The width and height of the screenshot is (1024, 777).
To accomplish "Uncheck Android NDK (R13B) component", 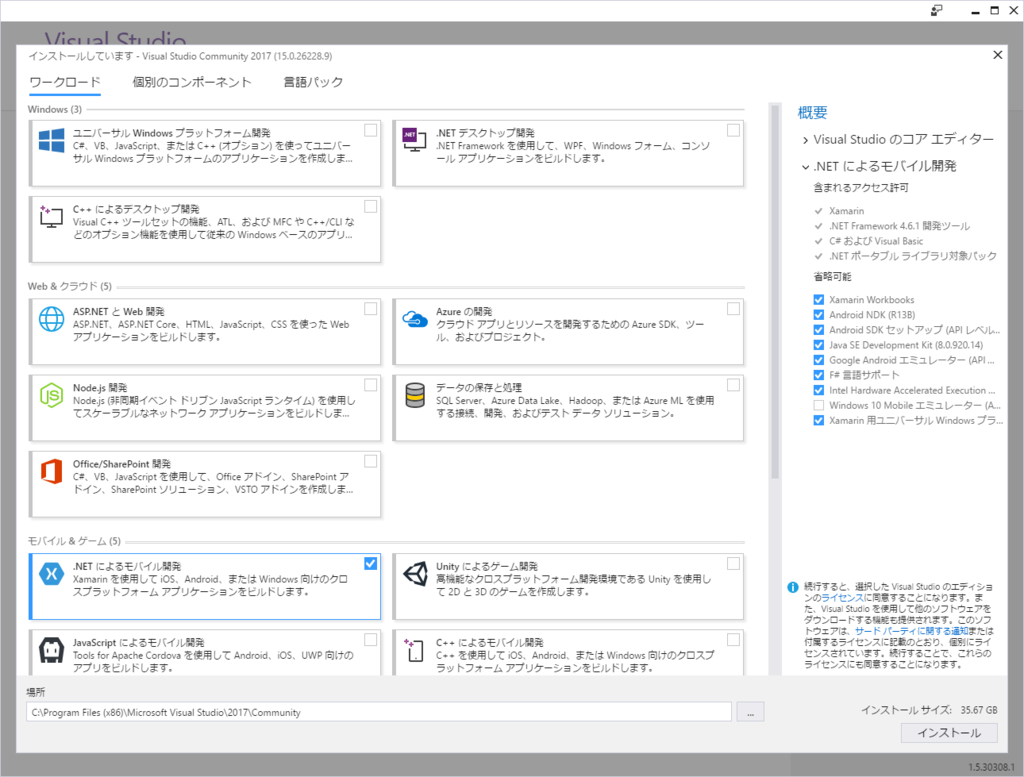I will tap(818, 315).
